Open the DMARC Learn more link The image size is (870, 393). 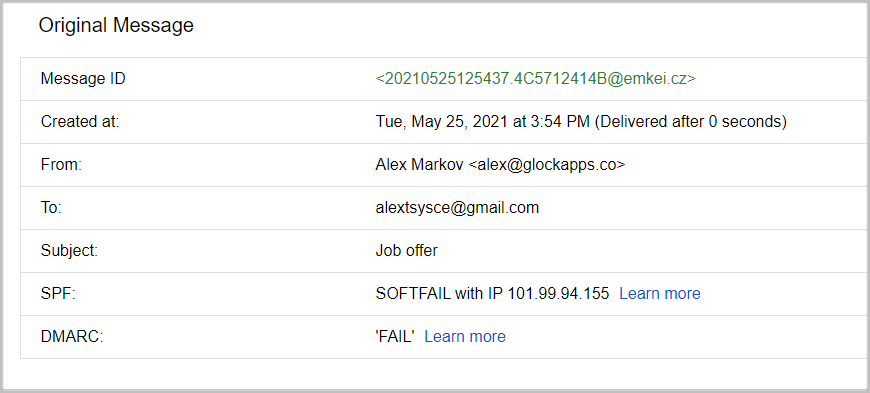point(465,336)
